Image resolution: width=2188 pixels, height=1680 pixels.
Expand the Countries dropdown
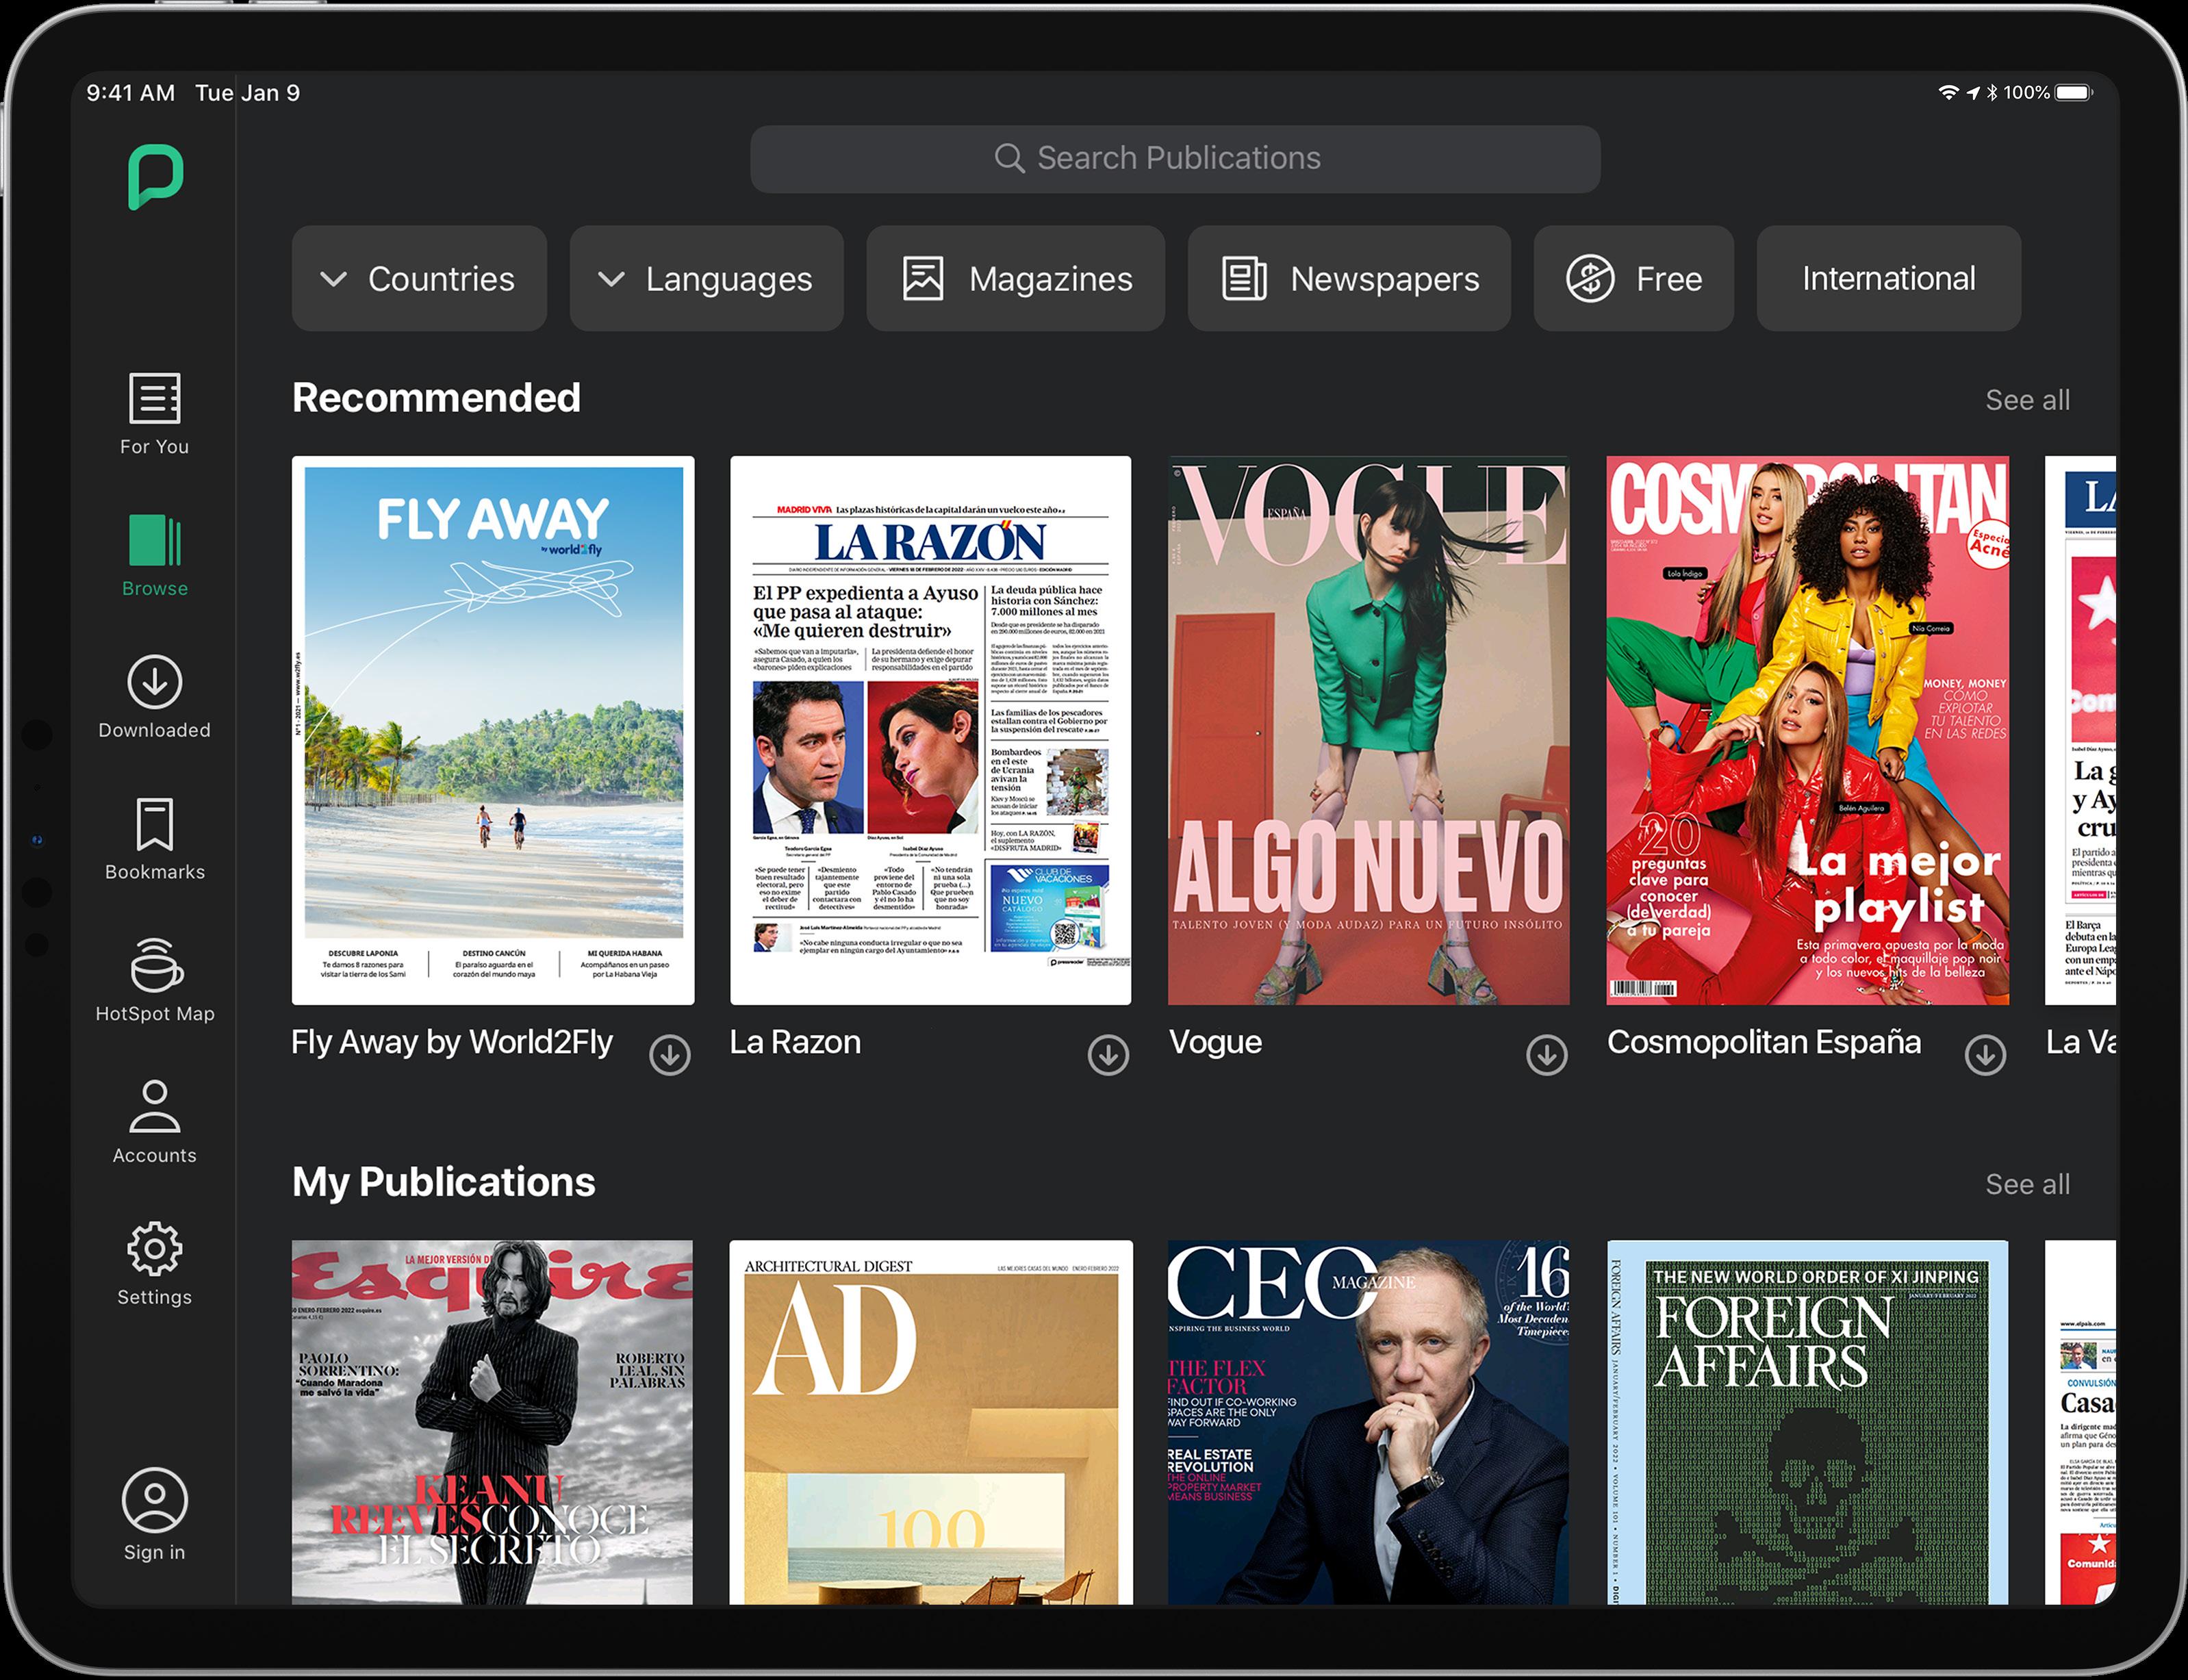[419, 278]
